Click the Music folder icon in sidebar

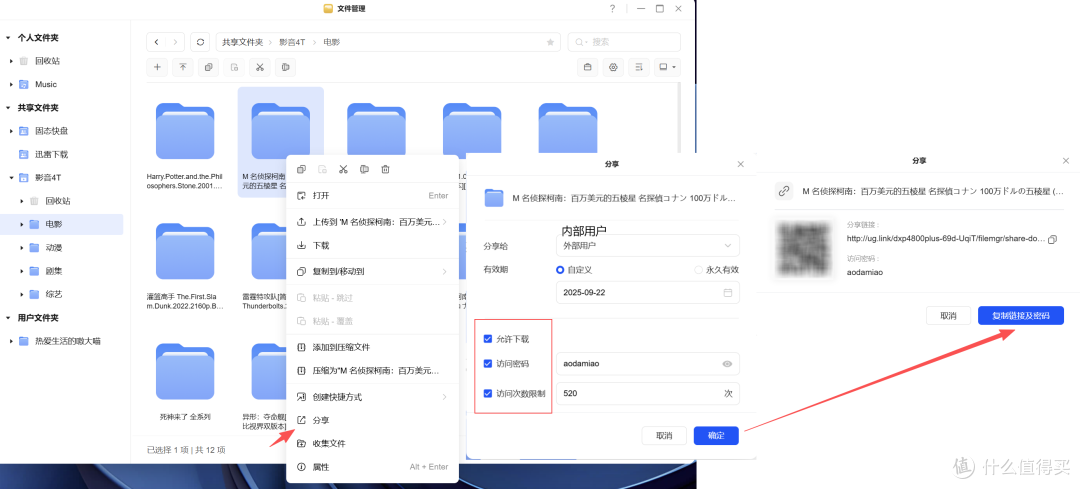[x=24, y=84]
